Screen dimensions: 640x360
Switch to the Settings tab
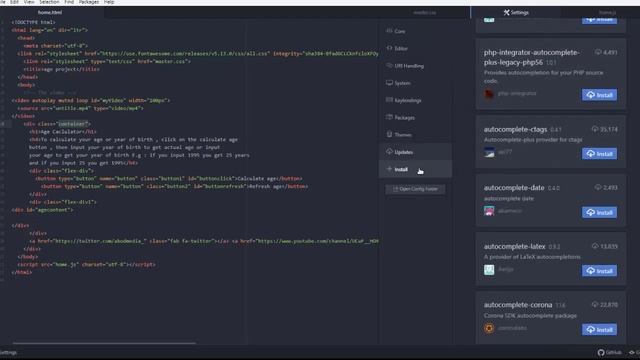516,12
